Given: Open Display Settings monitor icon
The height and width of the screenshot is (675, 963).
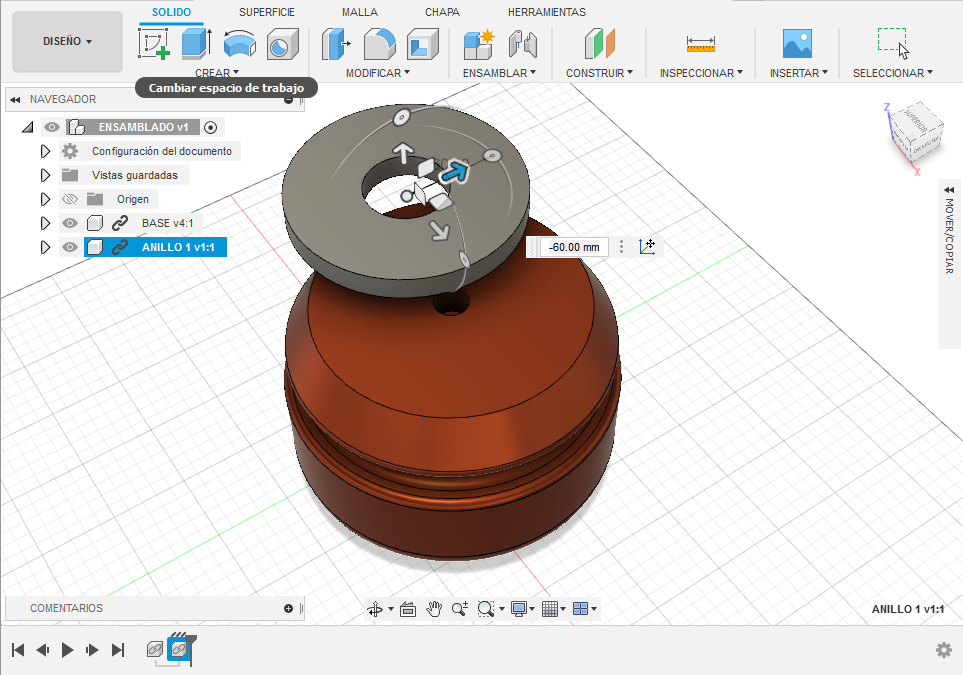Looking at the screenshot, I should [519, 609].
